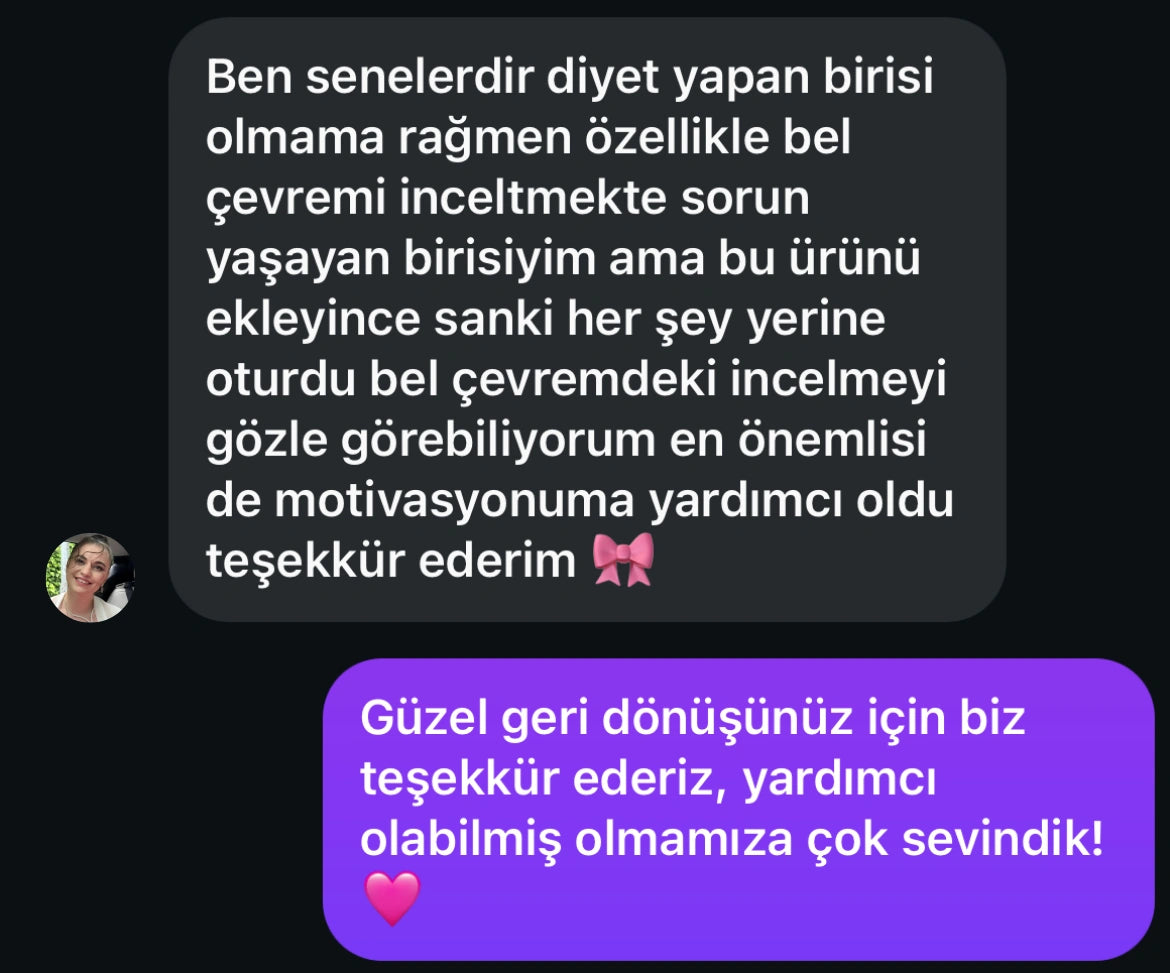
Task: Select the gray received message bubble
Action: [x=587, y=319]
